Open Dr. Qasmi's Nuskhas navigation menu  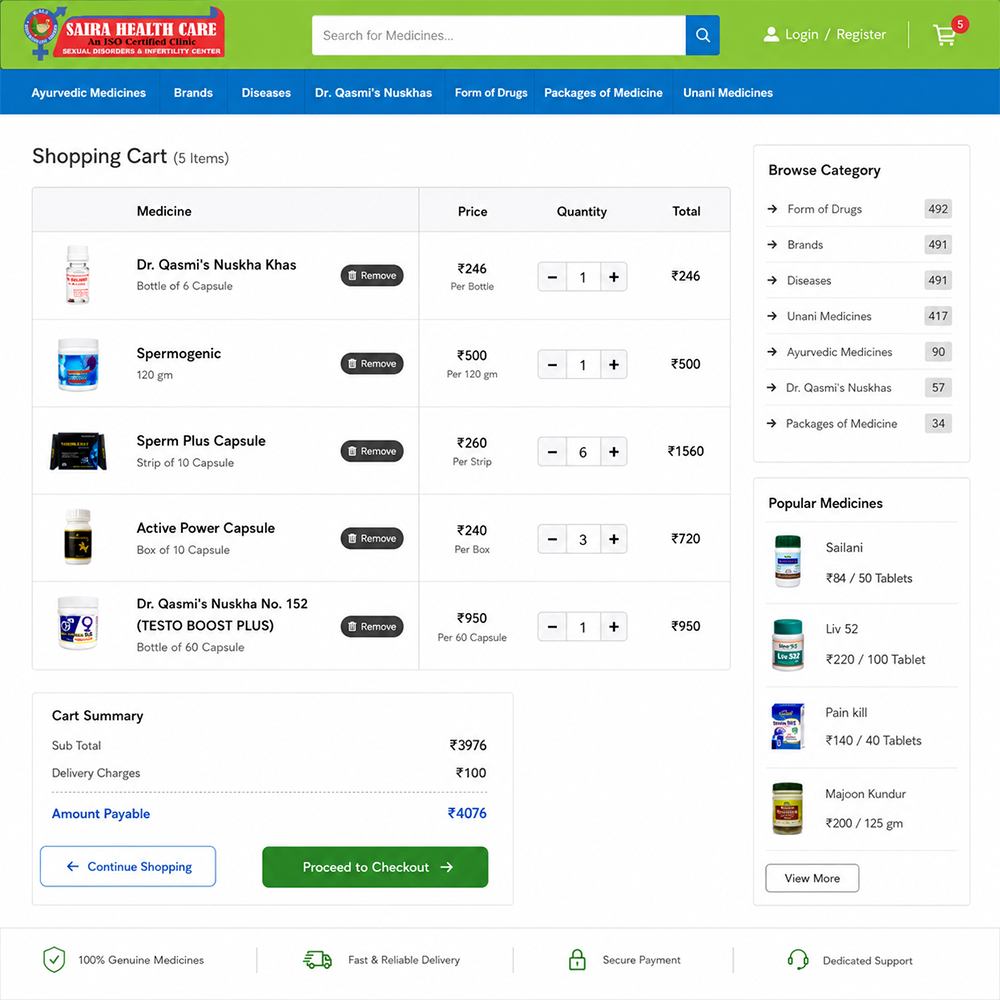373,92
